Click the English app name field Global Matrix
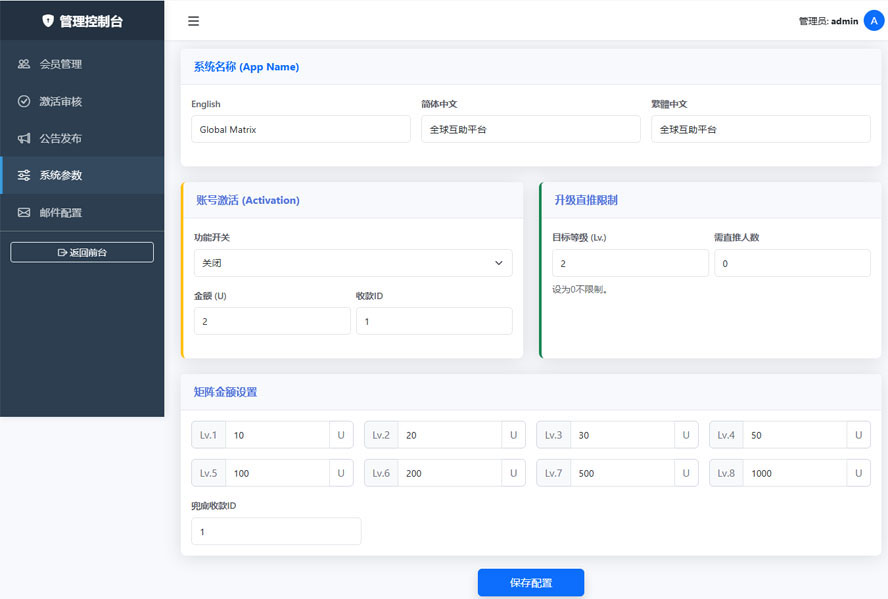Screen dimensions: 888x599 (x=300, y=128)
